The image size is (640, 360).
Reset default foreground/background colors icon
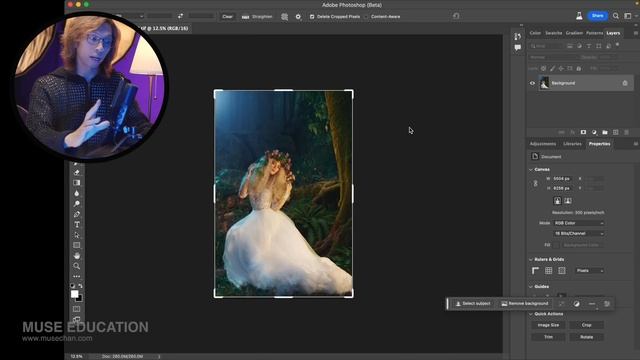click(73, 286)
